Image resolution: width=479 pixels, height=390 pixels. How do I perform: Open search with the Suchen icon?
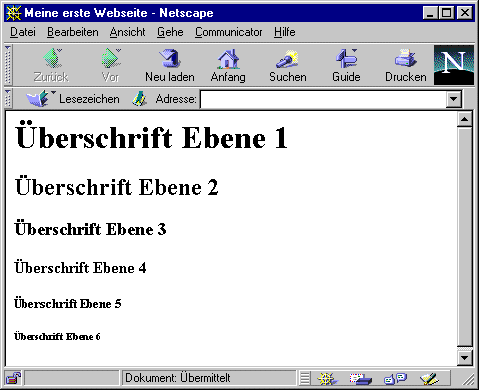pyautogui.click(x=288, y=66)
